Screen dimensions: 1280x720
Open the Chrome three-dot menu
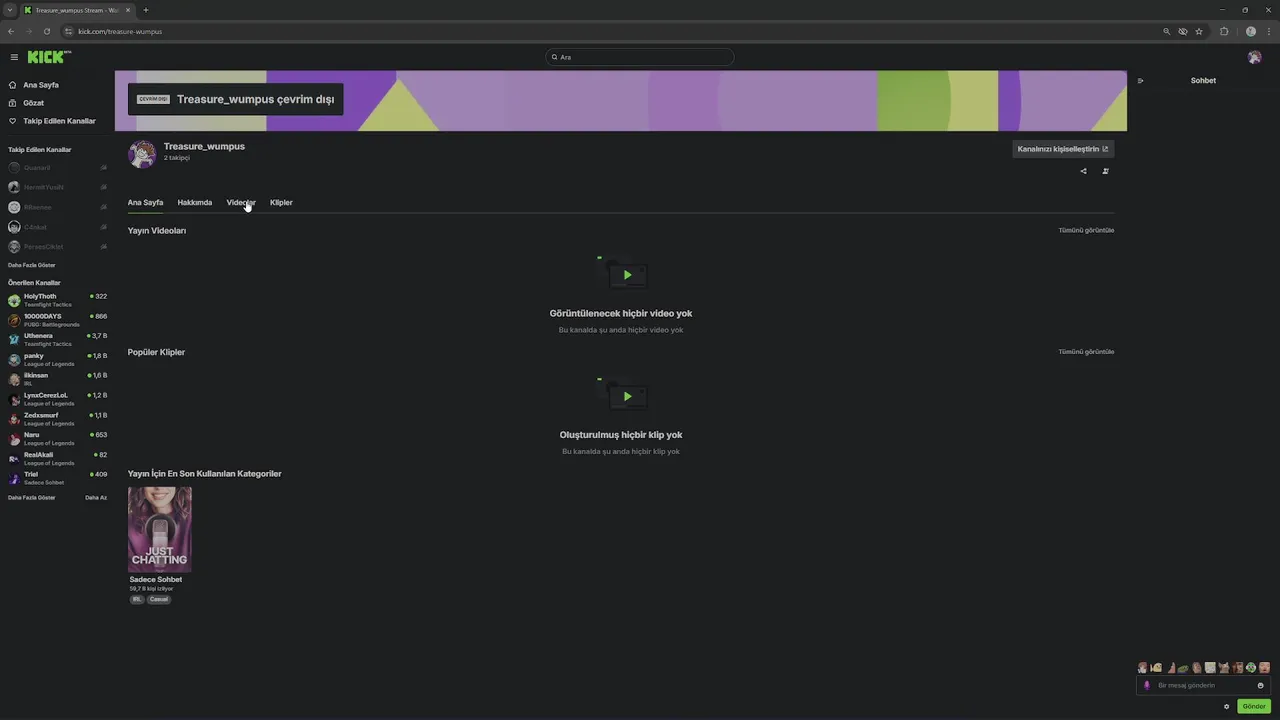1268,31
